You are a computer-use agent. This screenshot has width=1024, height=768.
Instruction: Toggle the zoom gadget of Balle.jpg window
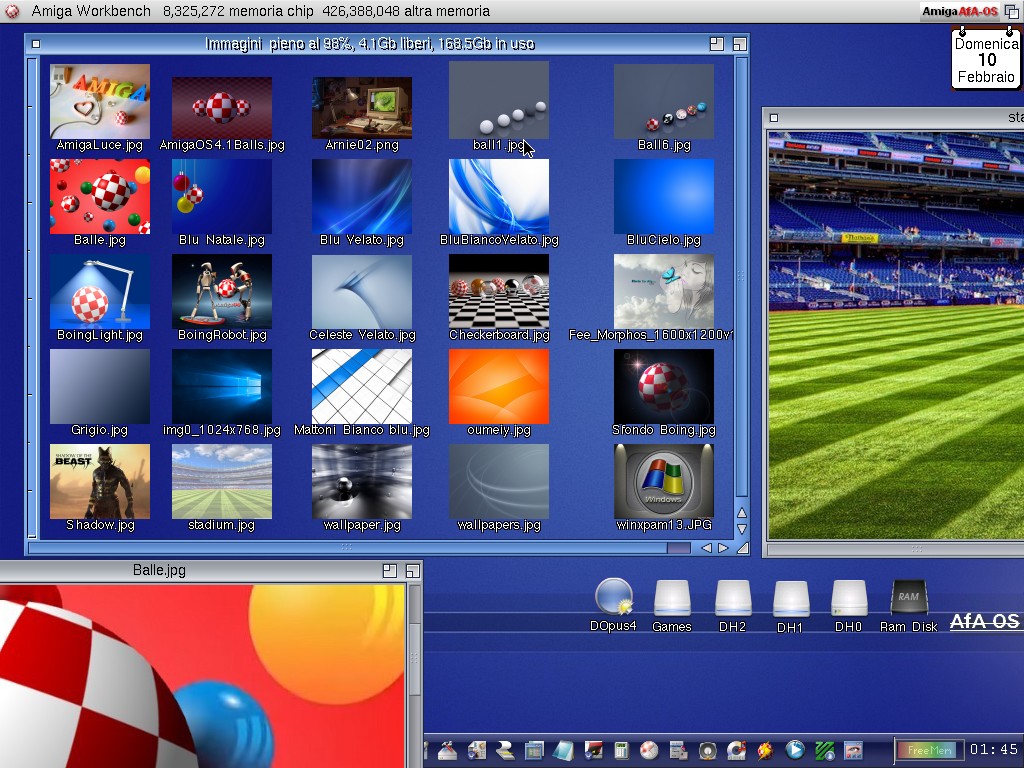(389, 571)
